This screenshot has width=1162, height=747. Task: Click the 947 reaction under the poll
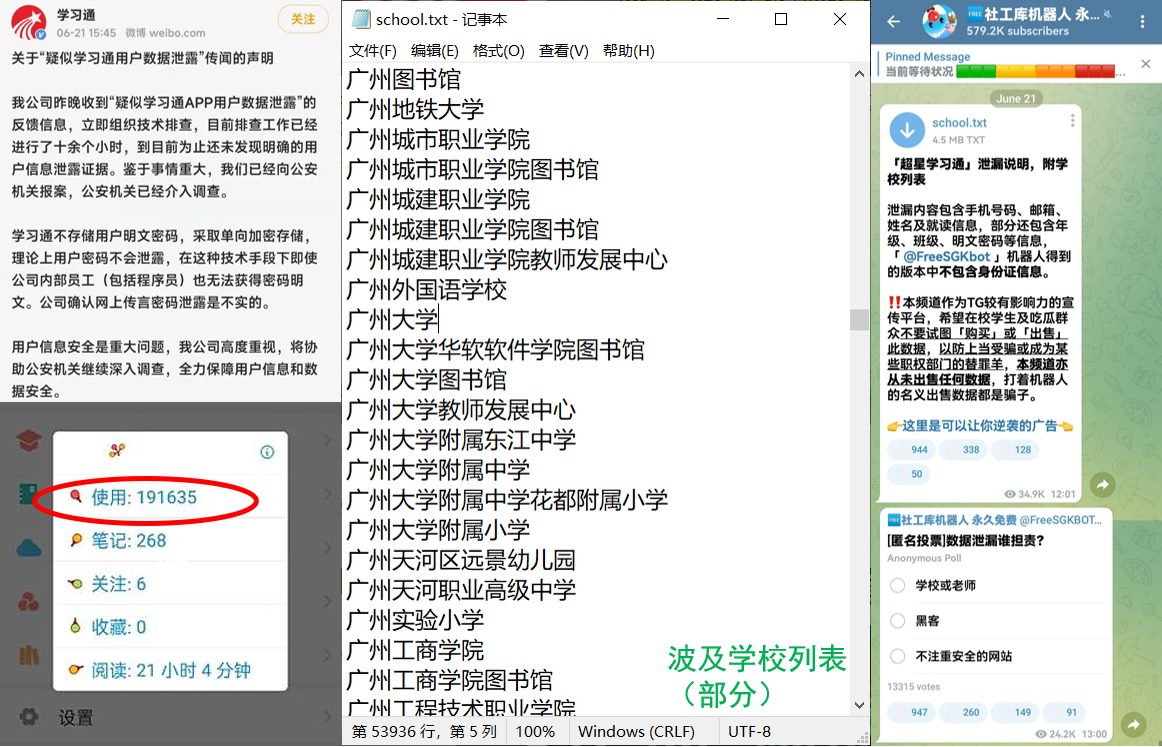[x=912, y=712]
